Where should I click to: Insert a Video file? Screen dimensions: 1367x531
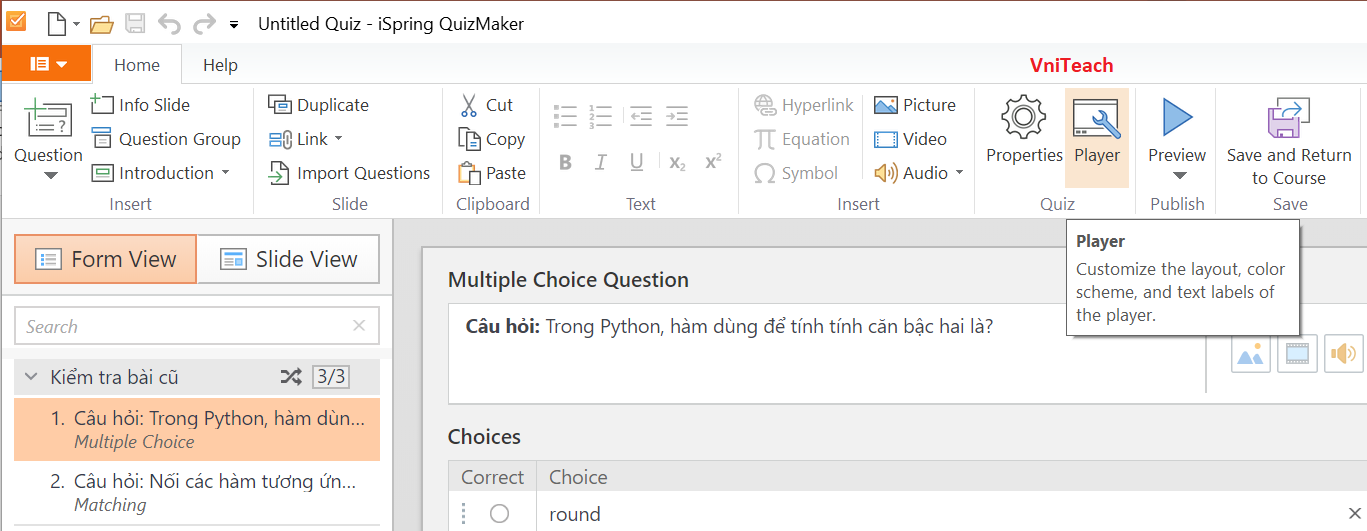tap(910, 139)
